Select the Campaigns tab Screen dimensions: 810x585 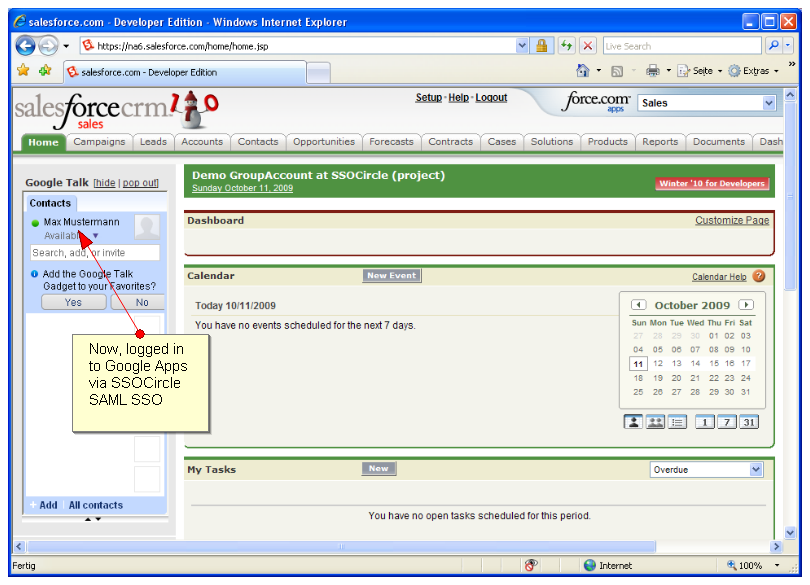click(x=99, y=142)
